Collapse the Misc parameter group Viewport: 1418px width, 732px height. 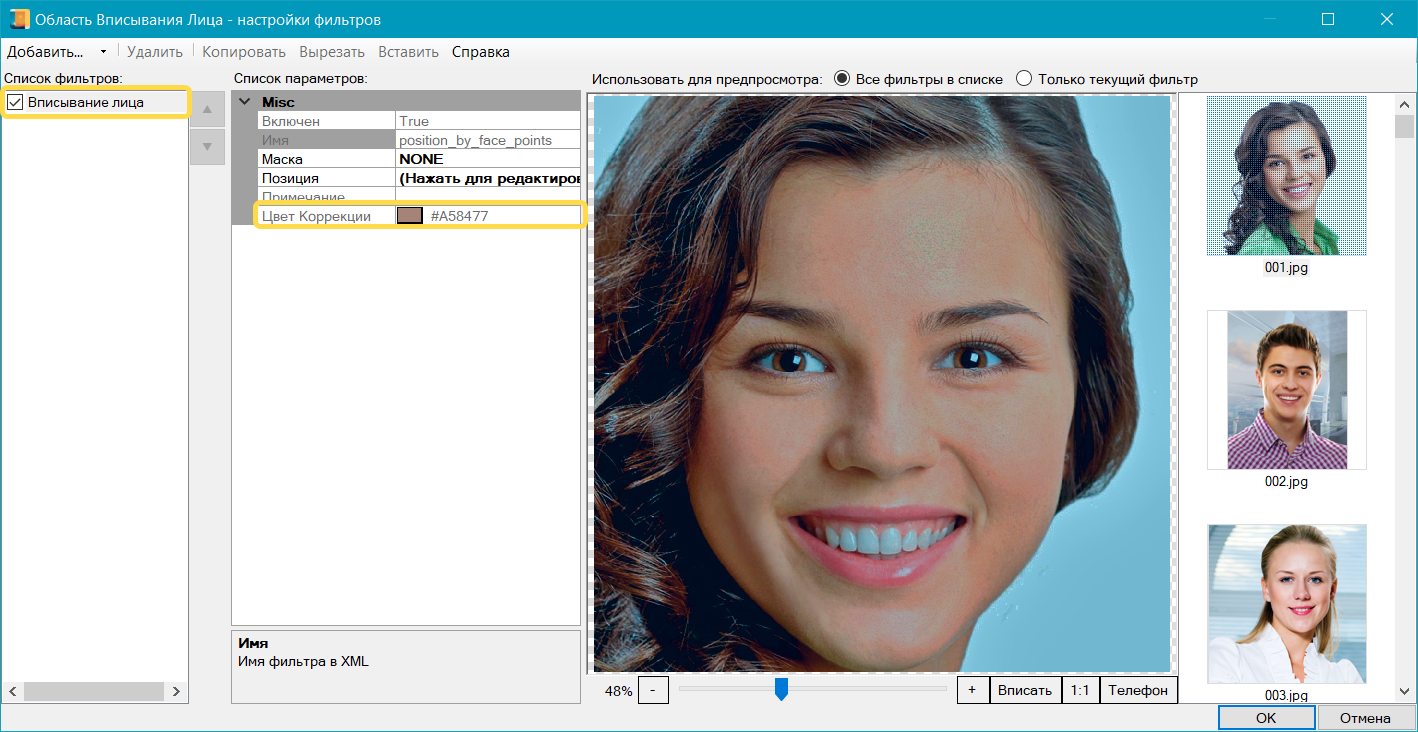(245, 102)
